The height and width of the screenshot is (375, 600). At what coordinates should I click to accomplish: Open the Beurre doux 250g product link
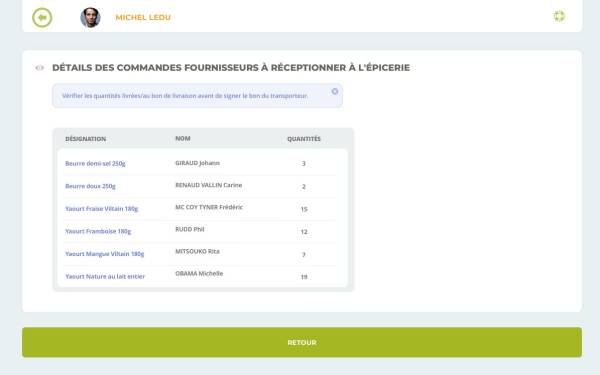(x=90, y=186)
